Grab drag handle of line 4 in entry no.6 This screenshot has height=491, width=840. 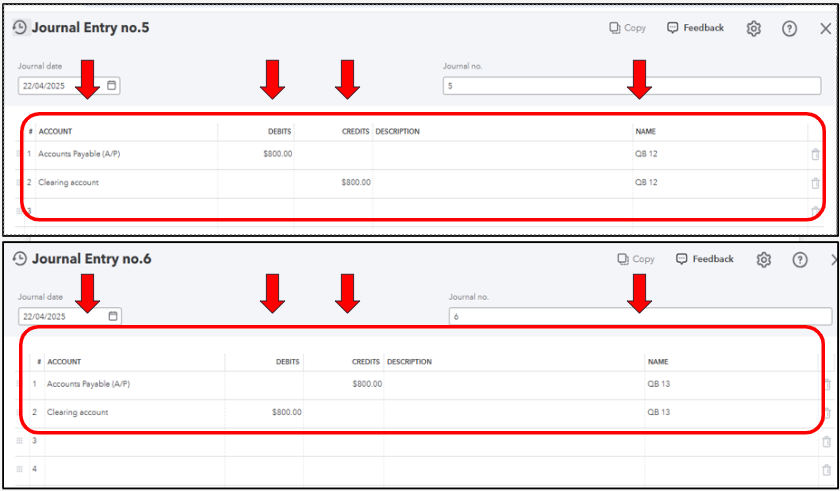(20, 469)
